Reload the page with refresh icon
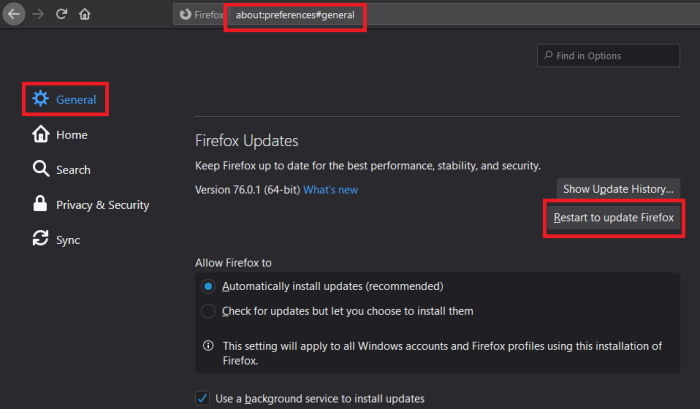 click(62, 14)
